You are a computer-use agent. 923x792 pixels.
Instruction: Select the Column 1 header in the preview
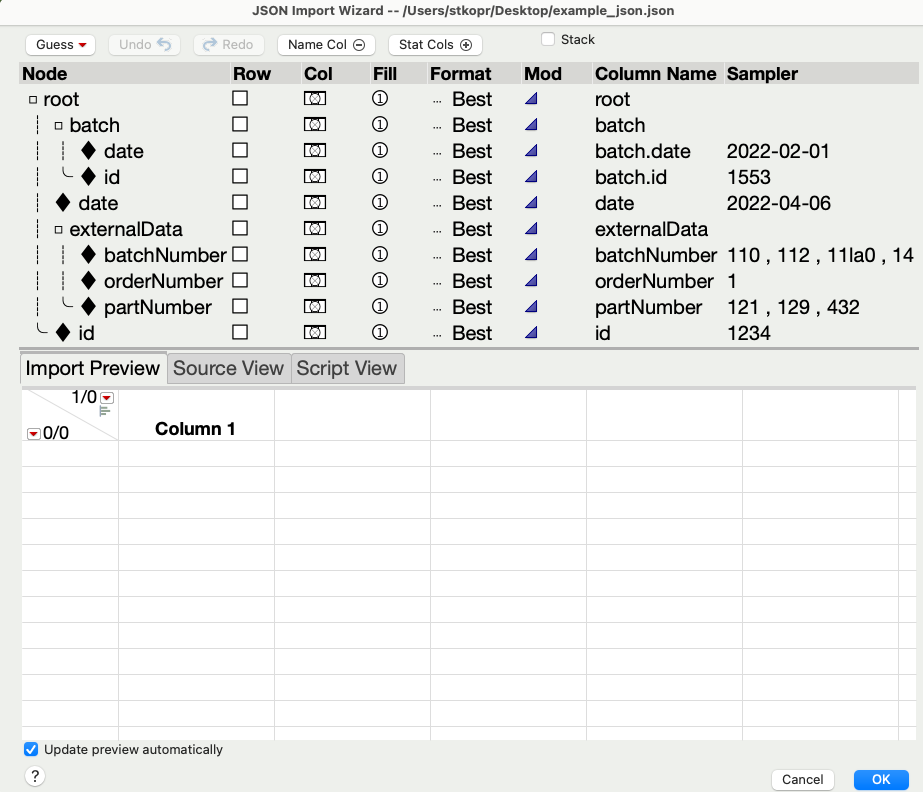[195, 429]
